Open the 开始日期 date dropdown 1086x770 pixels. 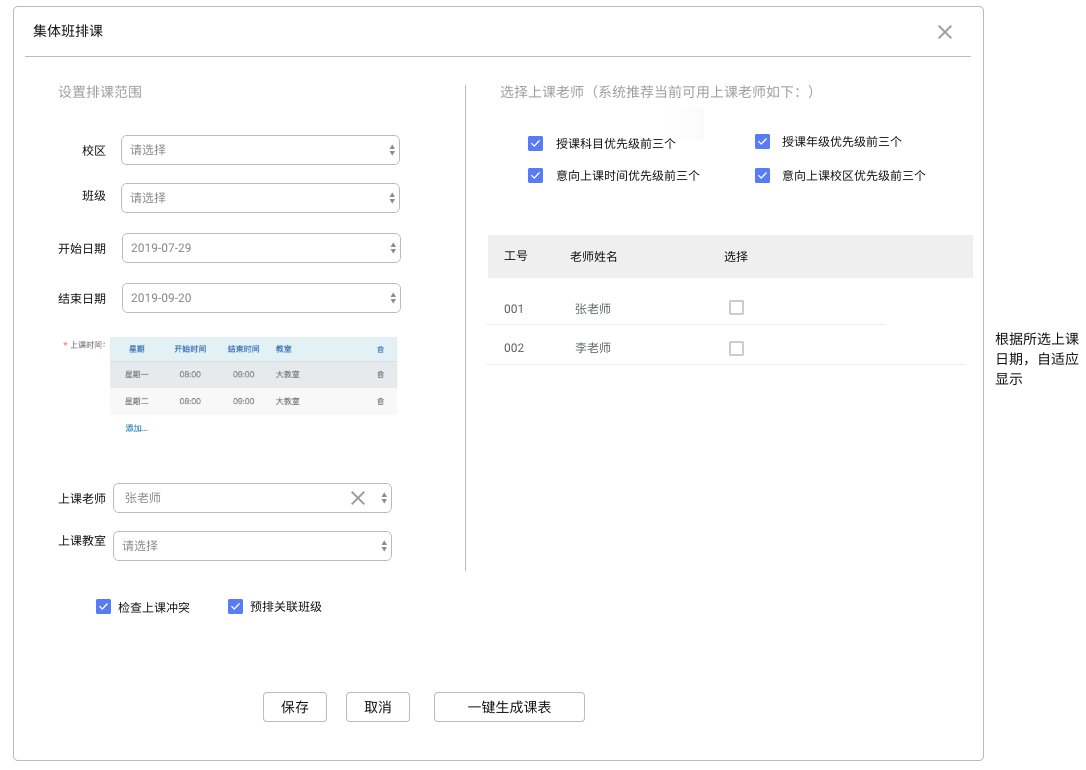pos(260,248)
